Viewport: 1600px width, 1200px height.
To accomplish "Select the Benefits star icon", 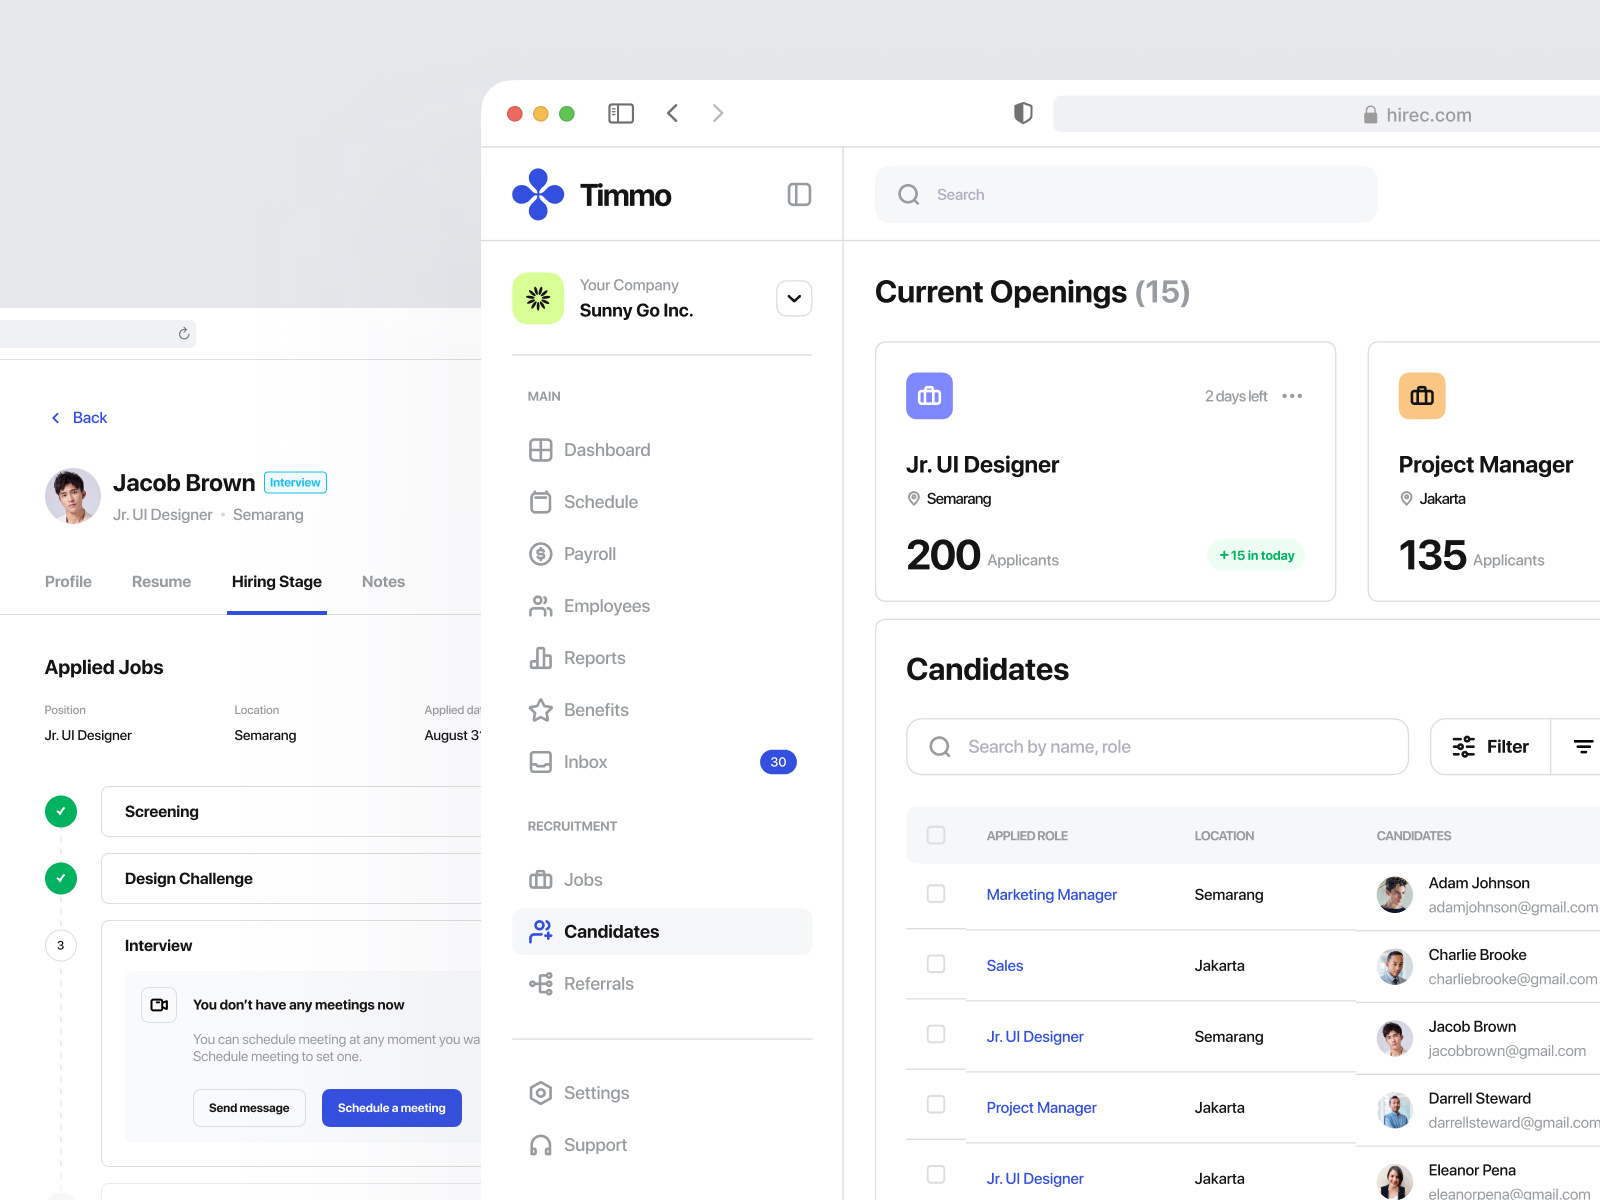I will pyautogui.click(x=541, y=710).
